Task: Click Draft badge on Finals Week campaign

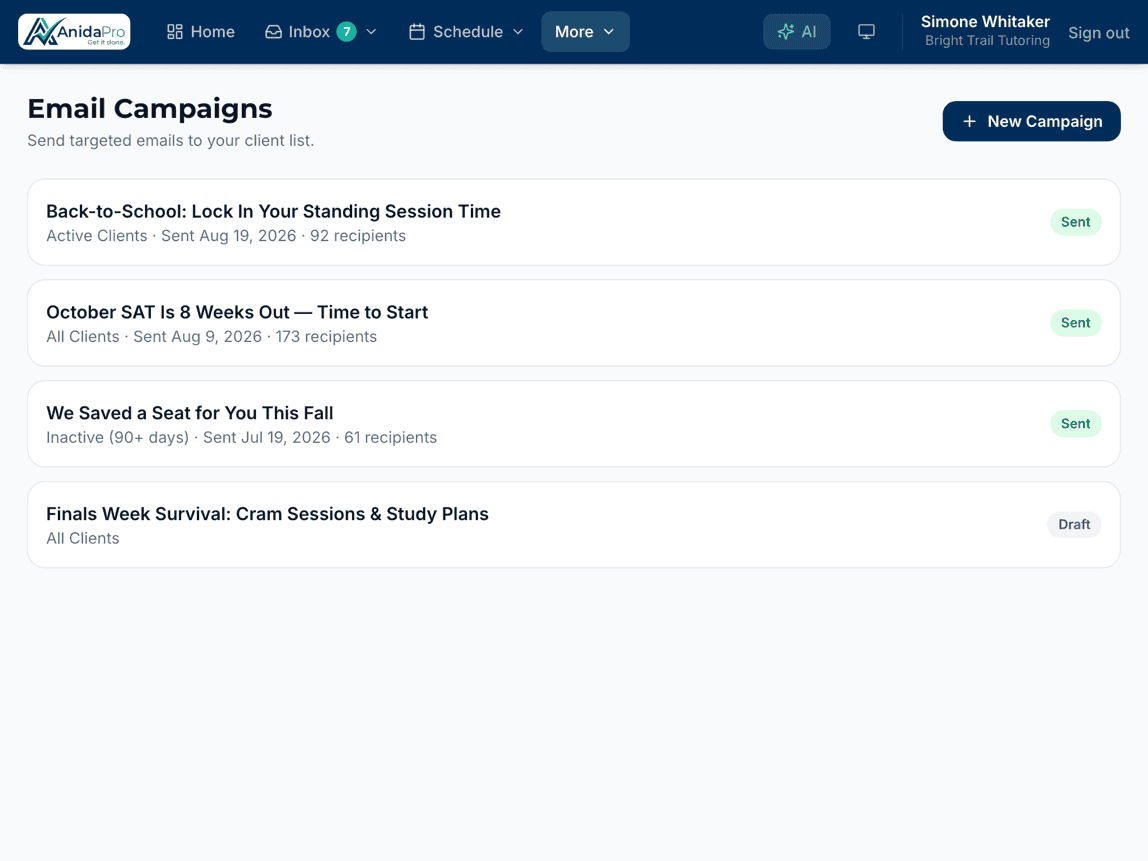Action: point(1073,525)
